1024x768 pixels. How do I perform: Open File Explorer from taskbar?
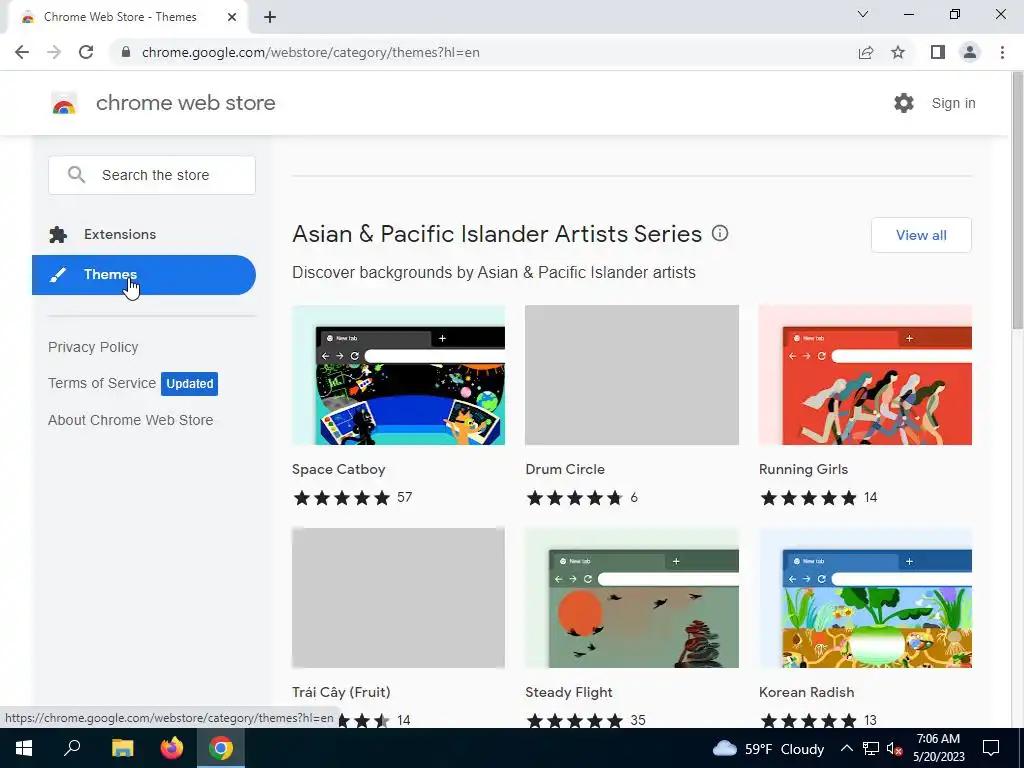pos(122,748)
